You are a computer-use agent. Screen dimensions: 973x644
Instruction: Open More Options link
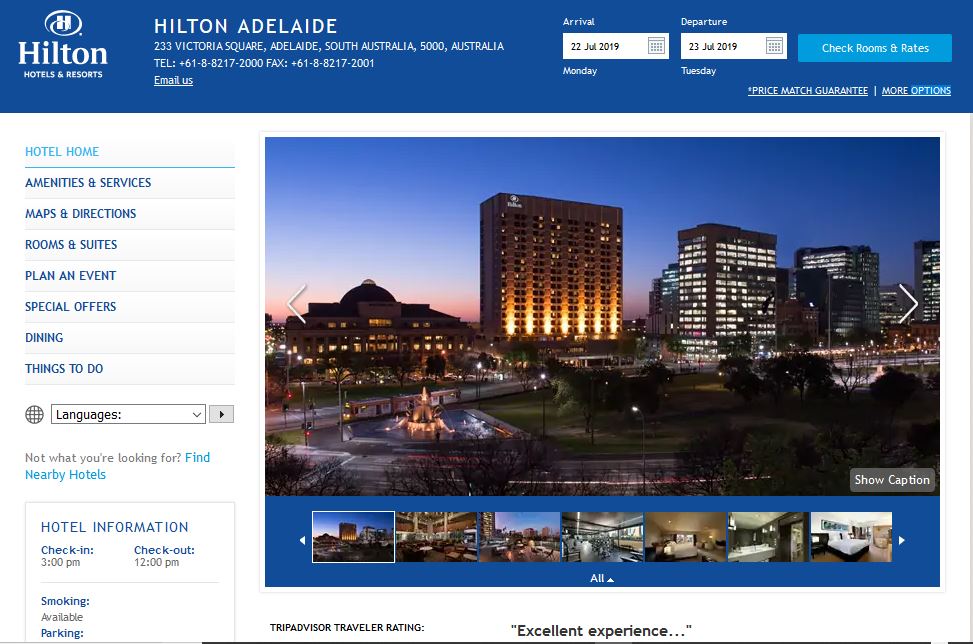tap(916, 91)
